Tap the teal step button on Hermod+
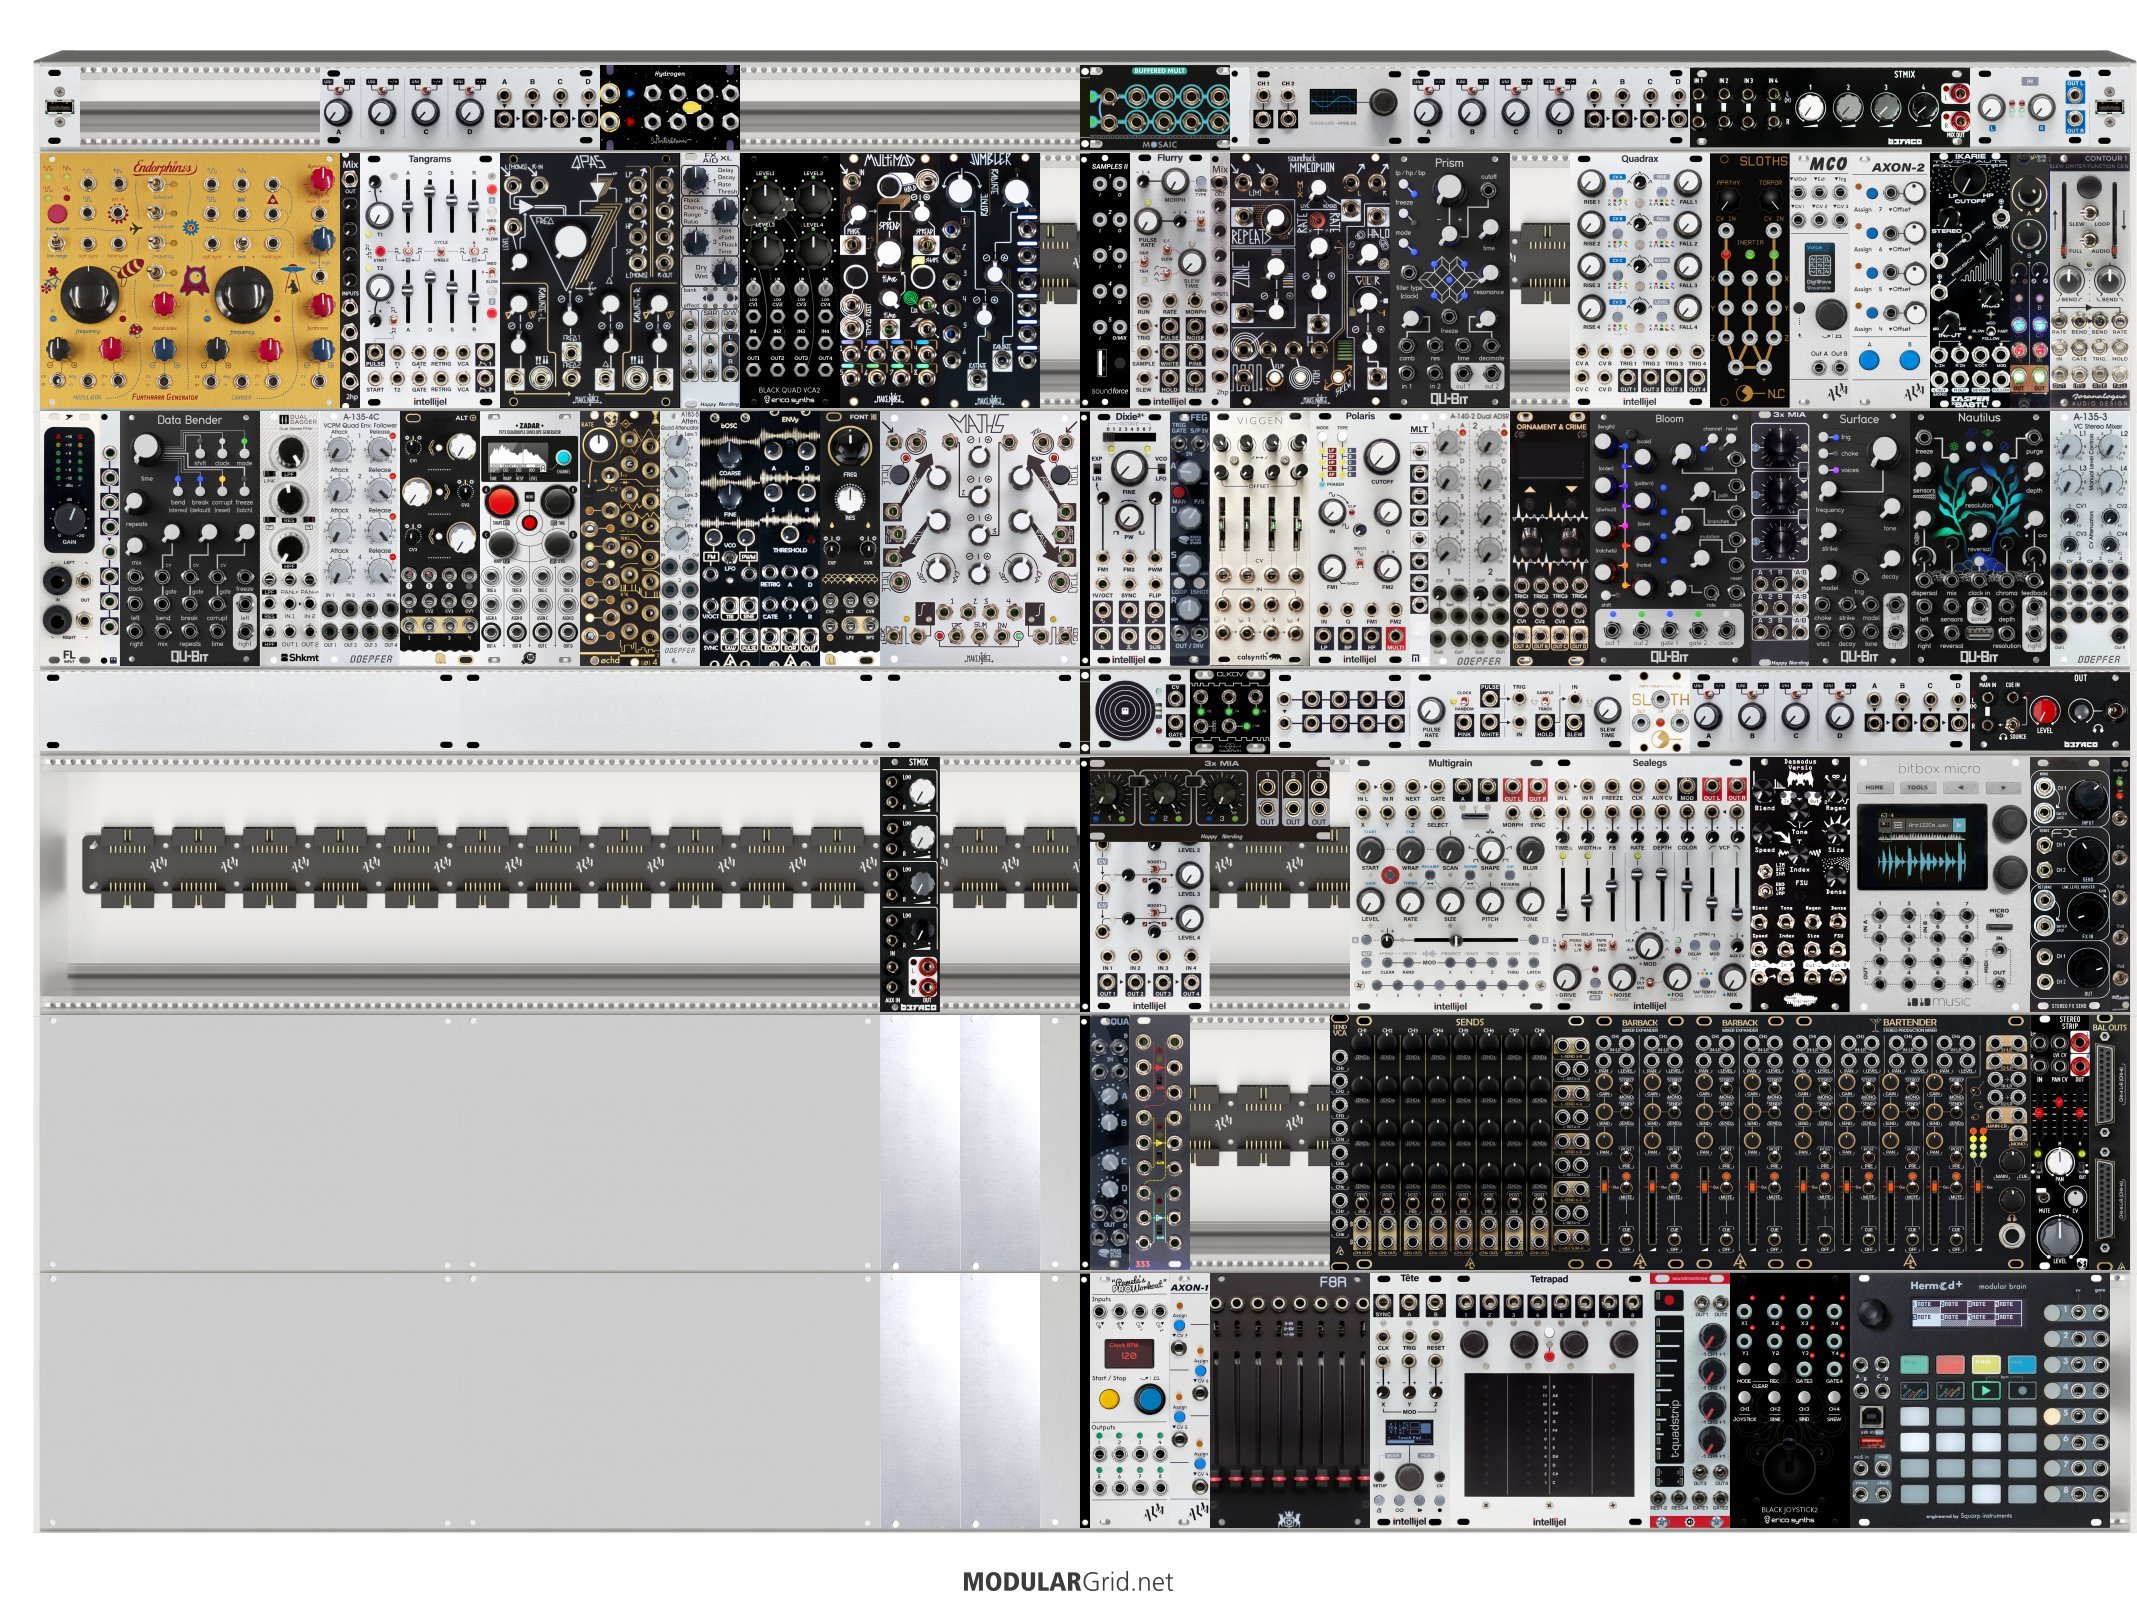The width and height of the screenshot is (2137, 1603). (1914, 1365)
